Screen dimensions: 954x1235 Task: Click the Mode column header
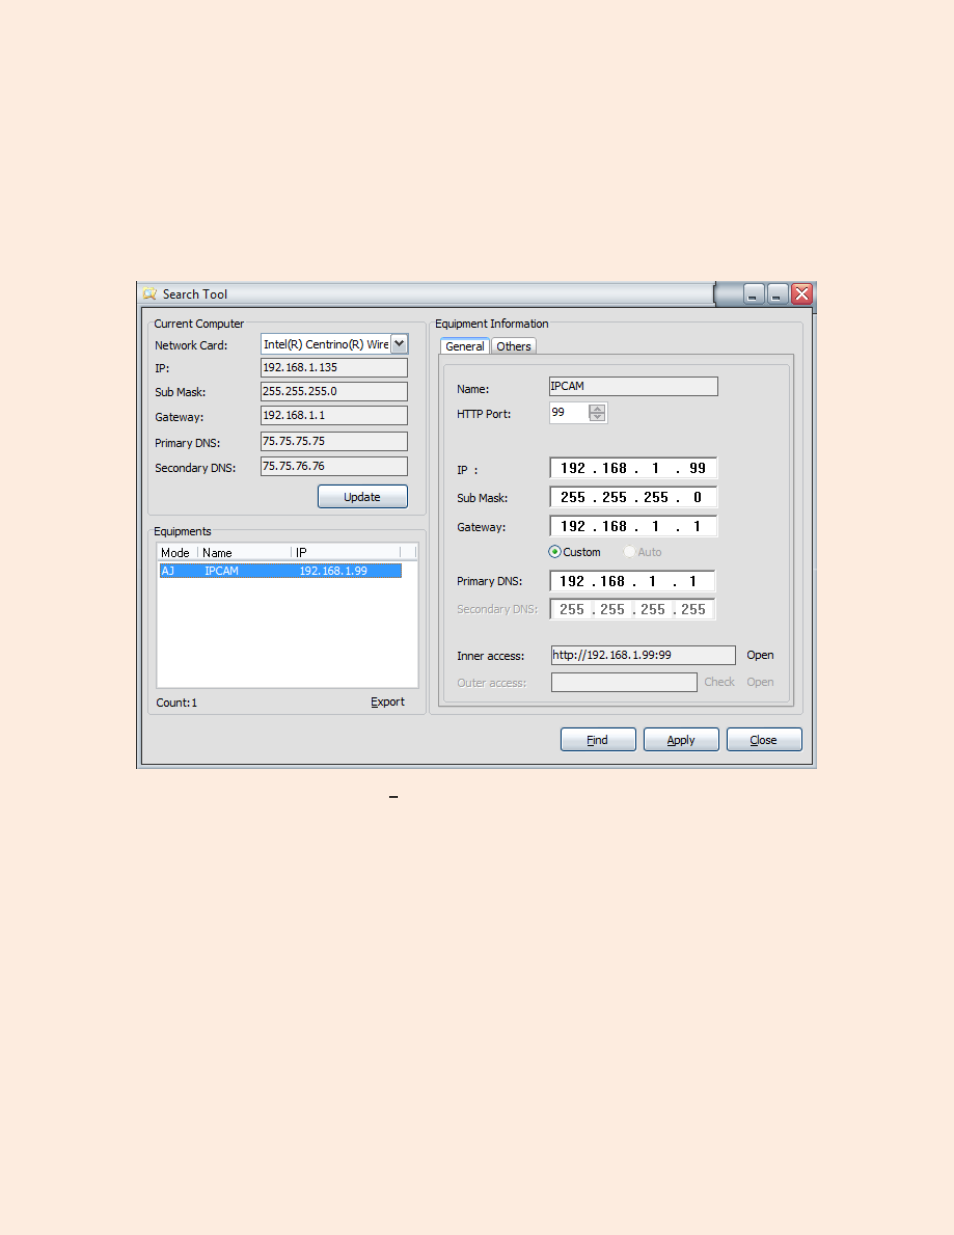(x=175, y=552)
